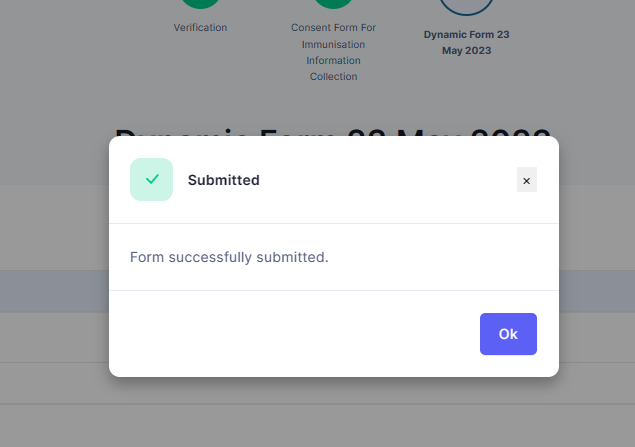Close the Submitted dialog with the X
The height and width of the screenshot is (447, 635).
(x=526, y=180)
